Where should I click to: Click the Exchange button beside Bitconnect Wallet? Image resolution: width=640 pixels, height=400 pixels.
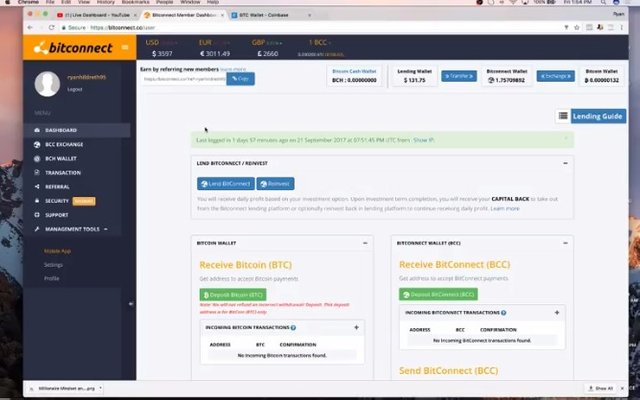point(555,76)
